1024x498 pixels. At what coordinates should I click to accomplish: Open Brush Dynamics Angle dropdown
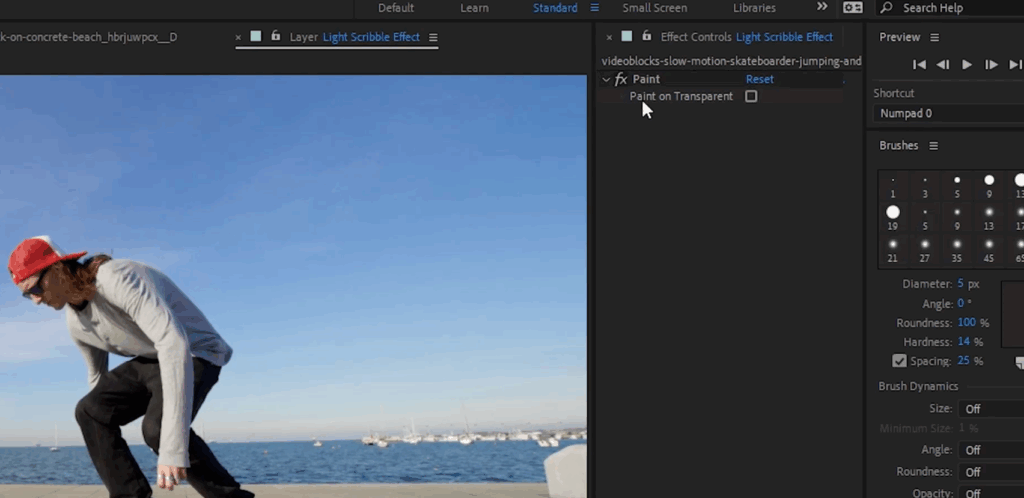991,450
